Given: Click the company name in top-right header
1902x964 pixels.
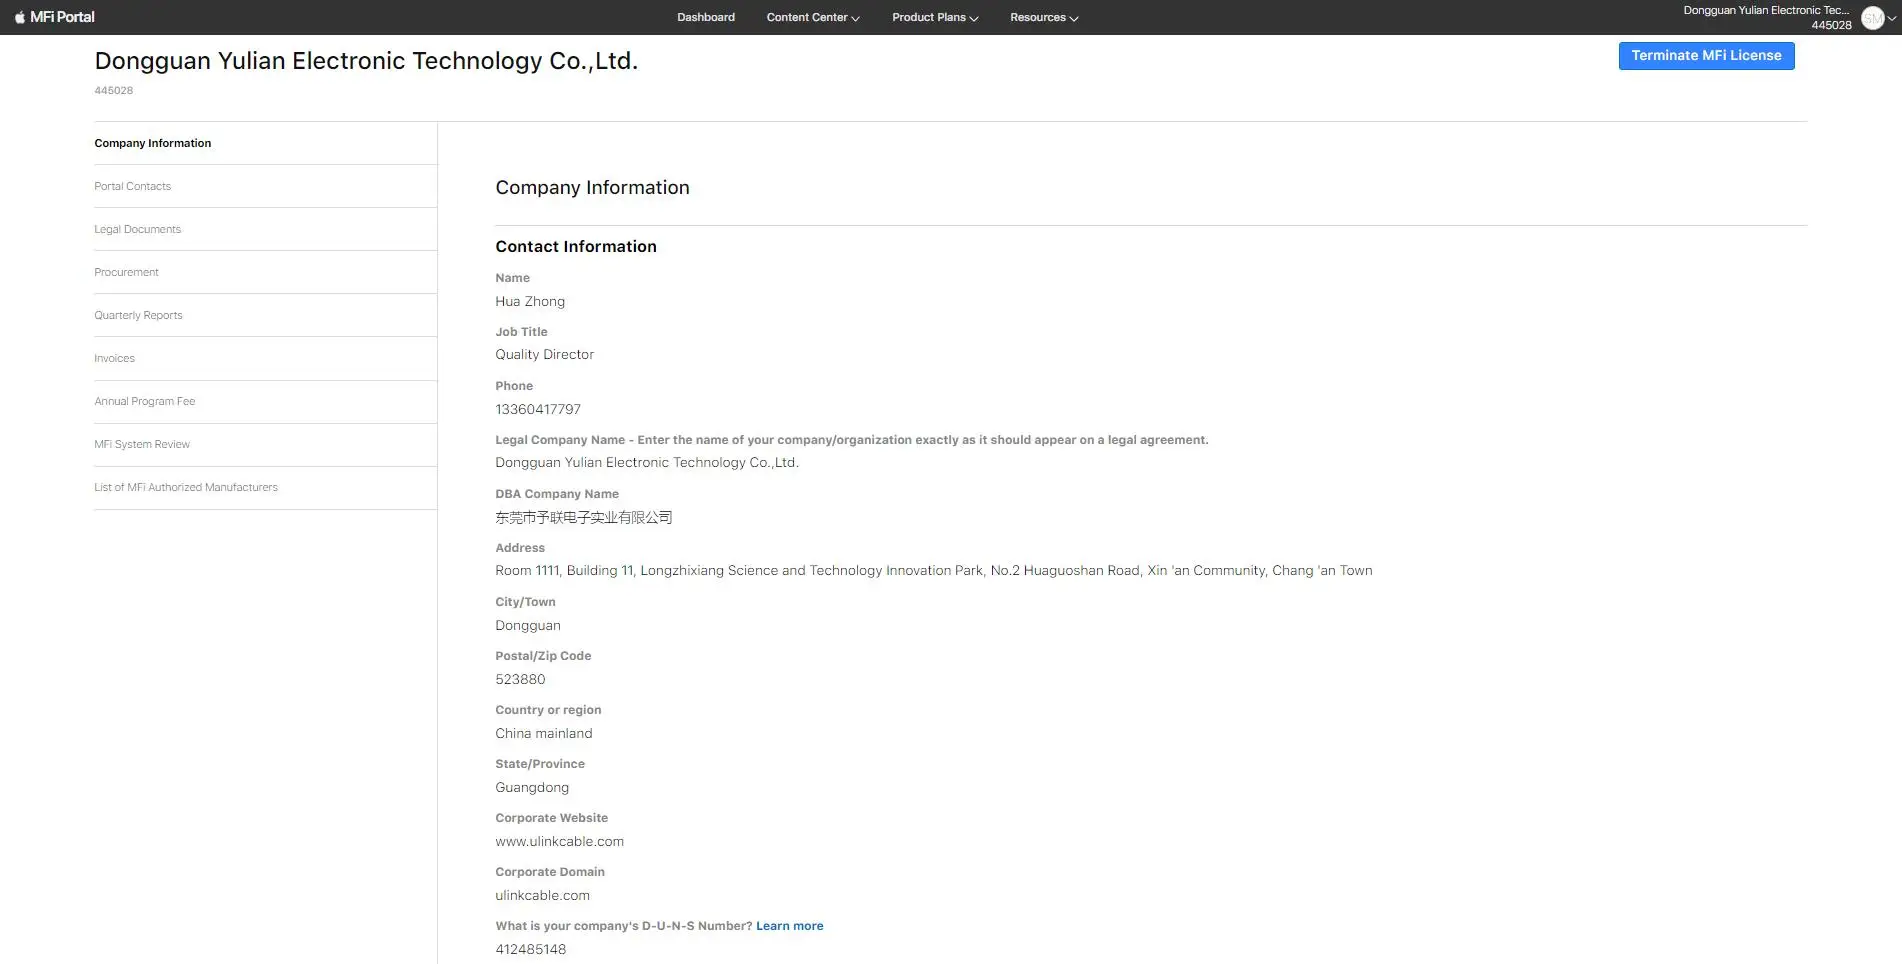Looking at the screenshot, I should pyautogui.click(x=1765, y=10).
